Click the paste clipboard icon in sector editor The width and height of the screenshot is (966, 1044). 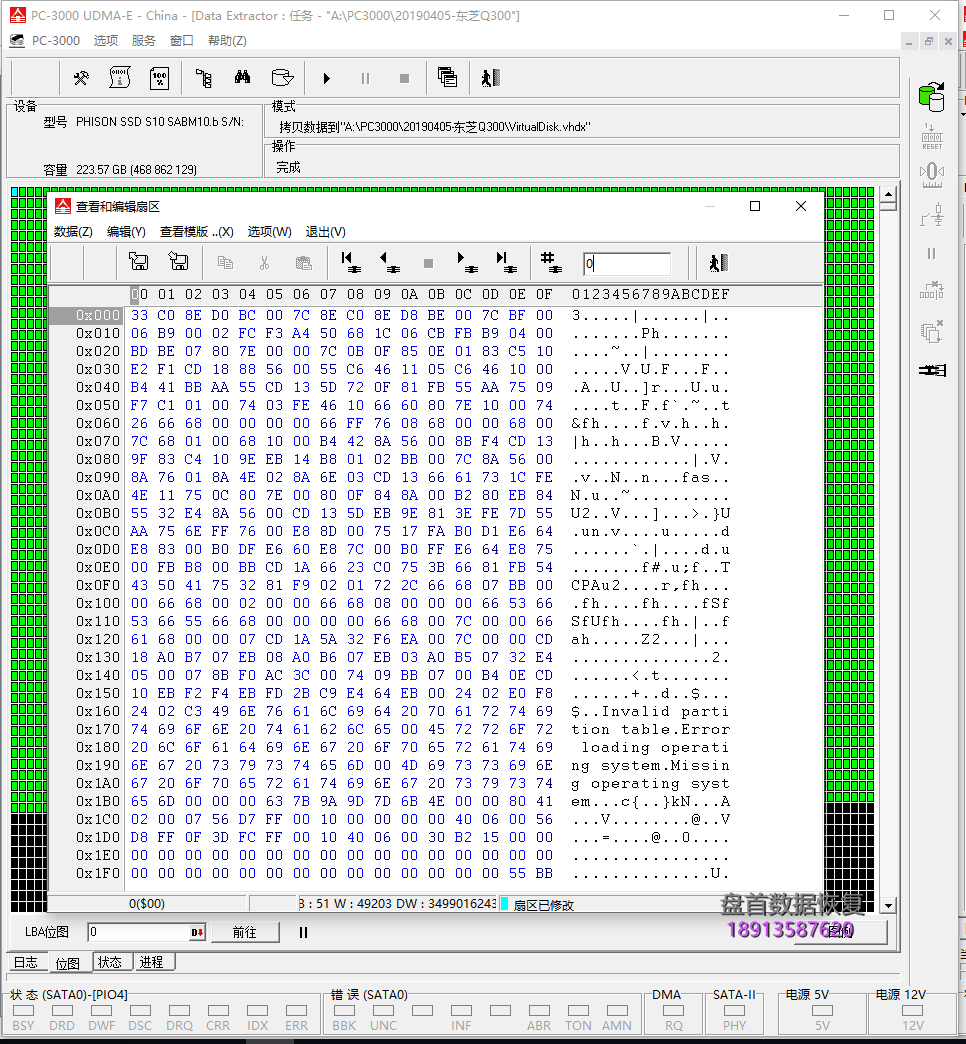tap(304, 263)
